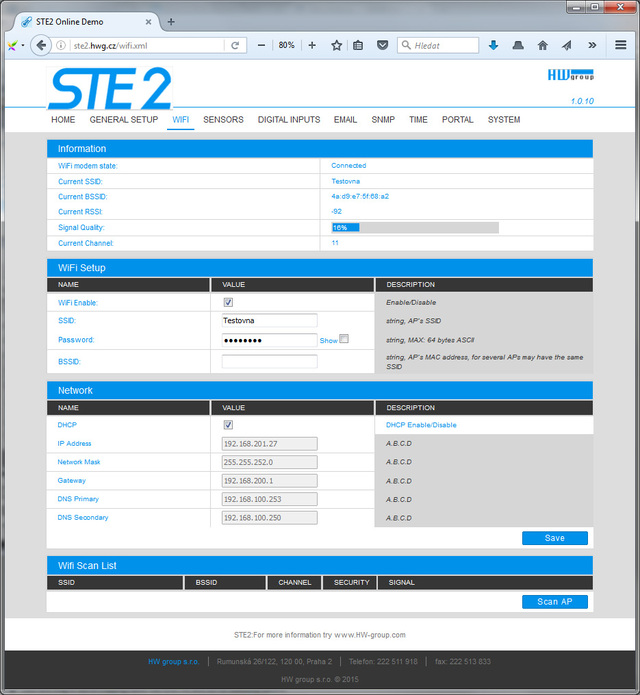640x695 pixels.
Task: Open the SENSORS tab
Action: pyautogui.click(x=223, y=120)
